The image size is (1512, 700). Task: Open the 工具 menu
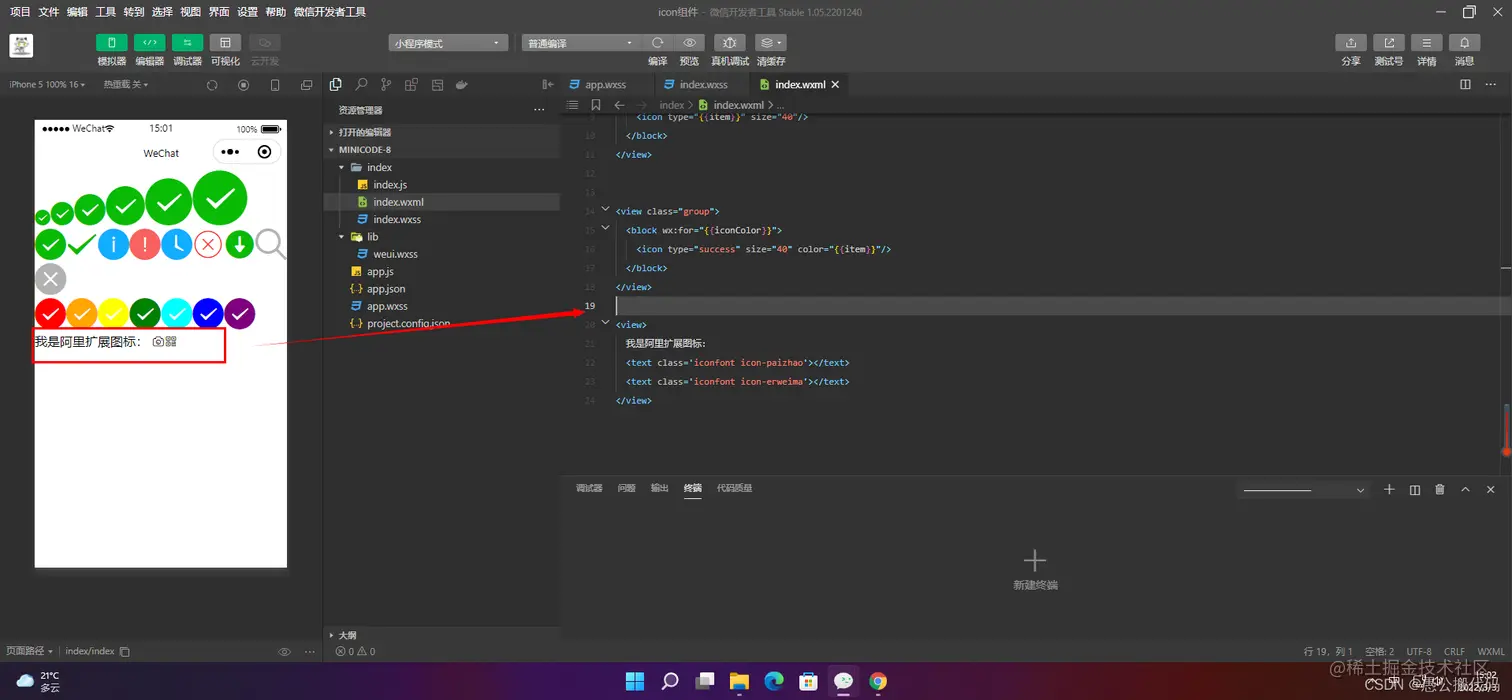105,12
